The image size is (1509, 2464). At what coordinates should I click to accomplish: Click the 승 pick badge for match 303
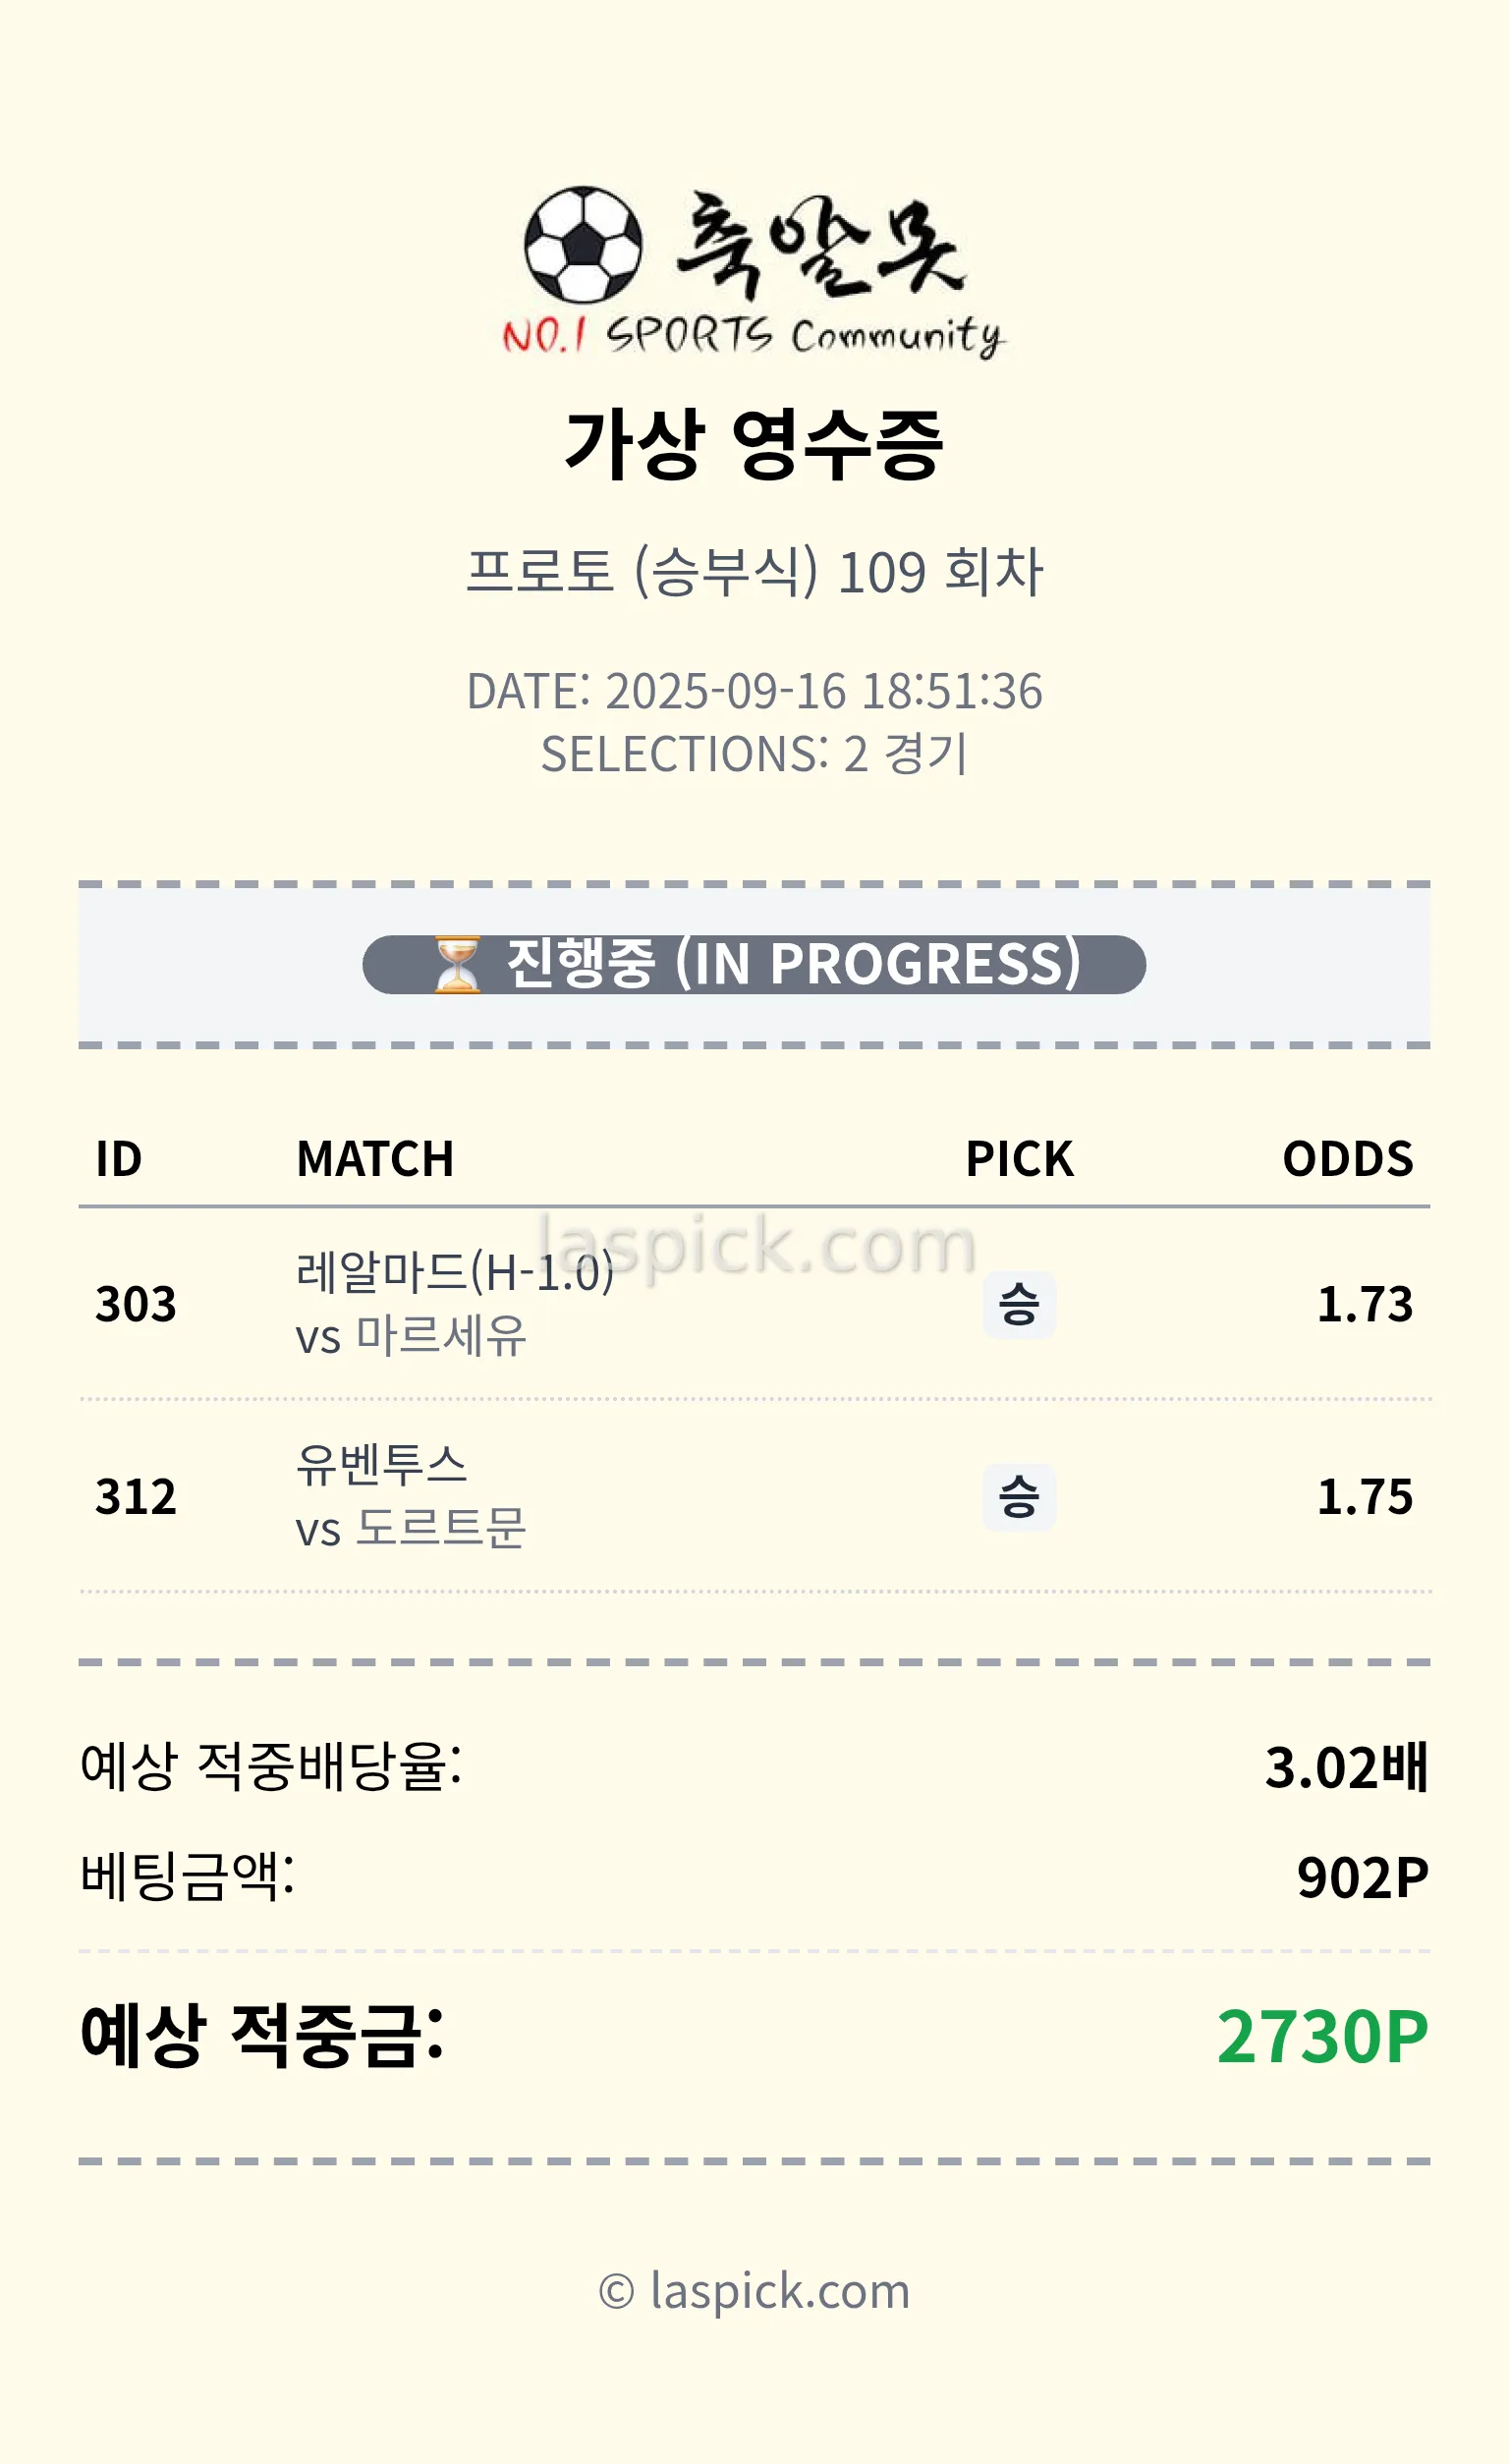pyautogui.click(x=1018, y=1304)
